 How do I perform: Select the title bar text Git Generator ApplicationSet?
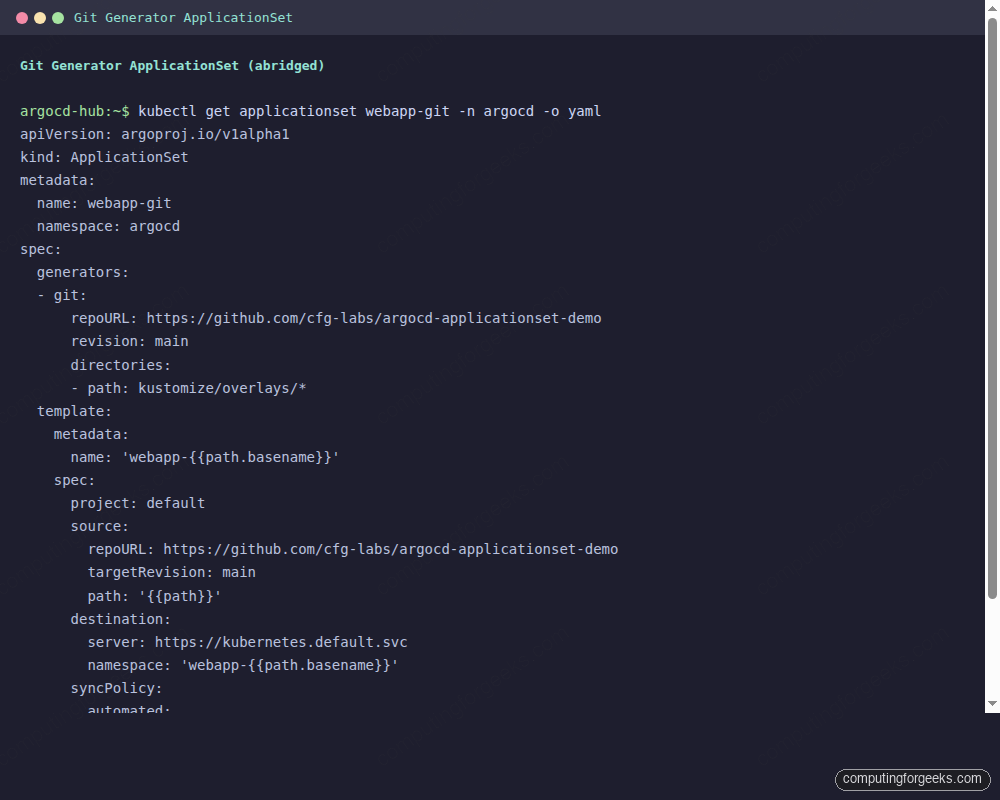pyautogui.click(x=183, y=17)
